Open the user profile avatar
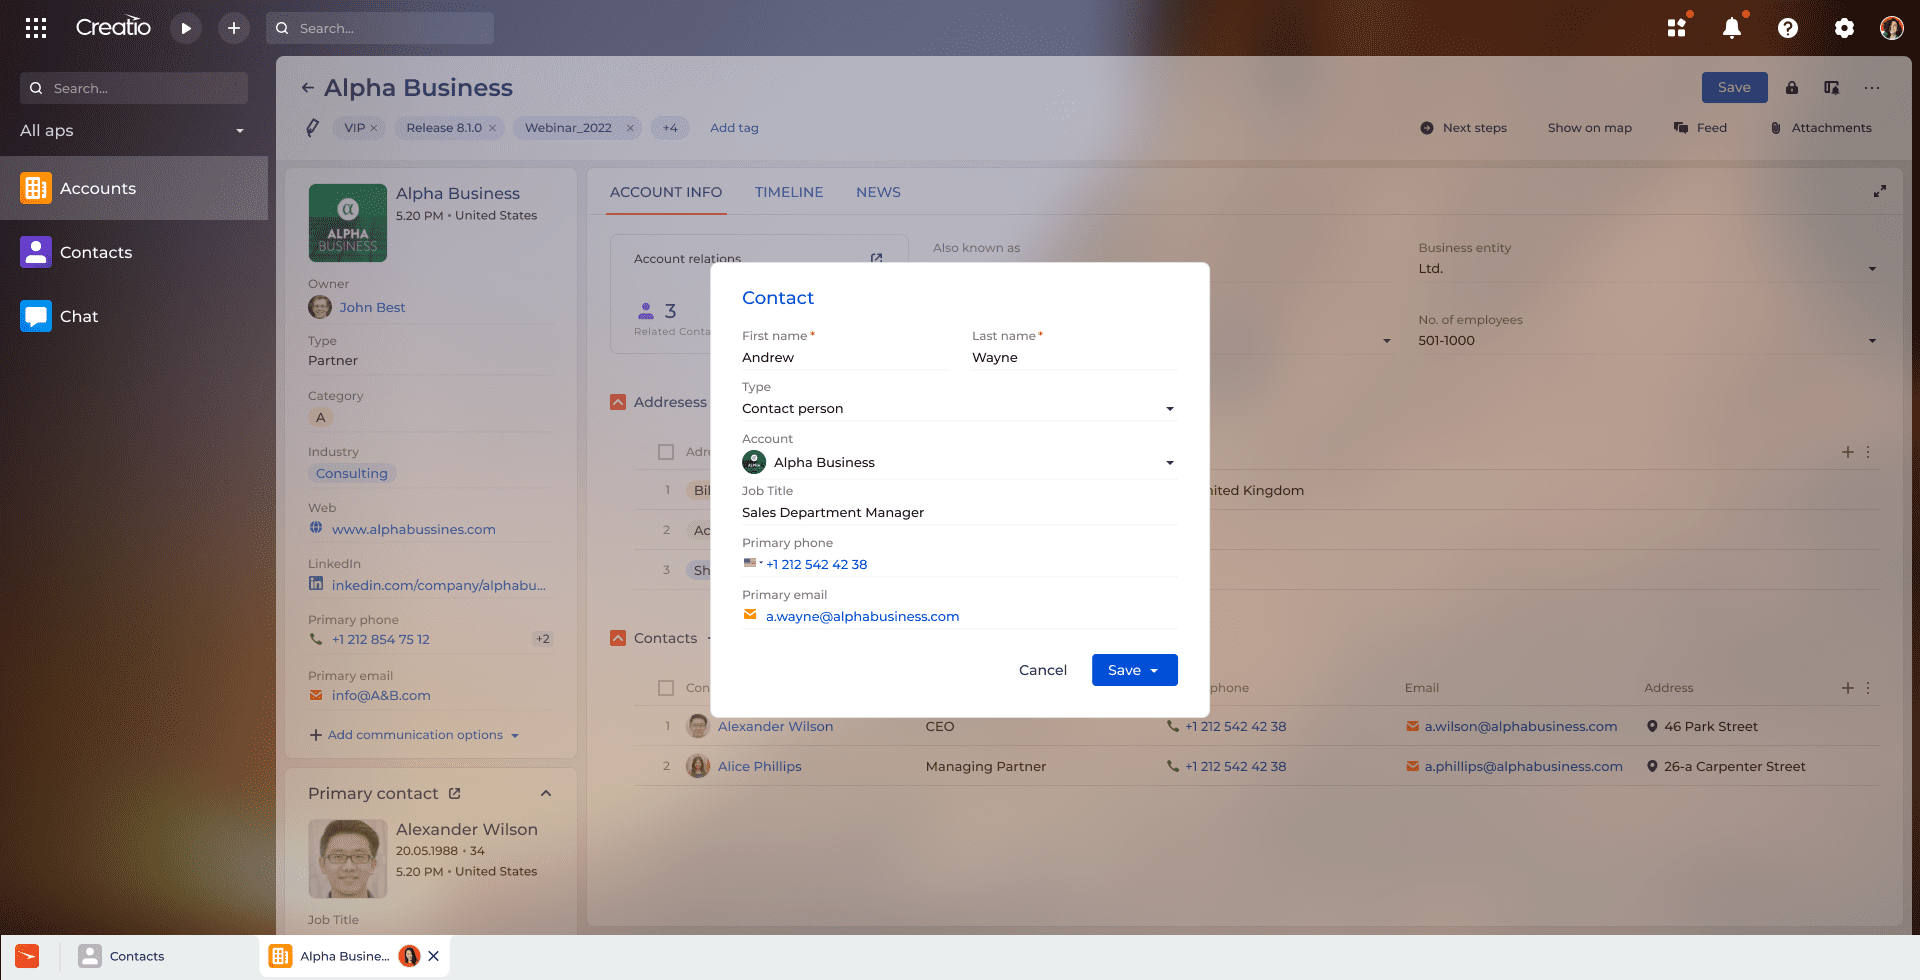 1891,28
